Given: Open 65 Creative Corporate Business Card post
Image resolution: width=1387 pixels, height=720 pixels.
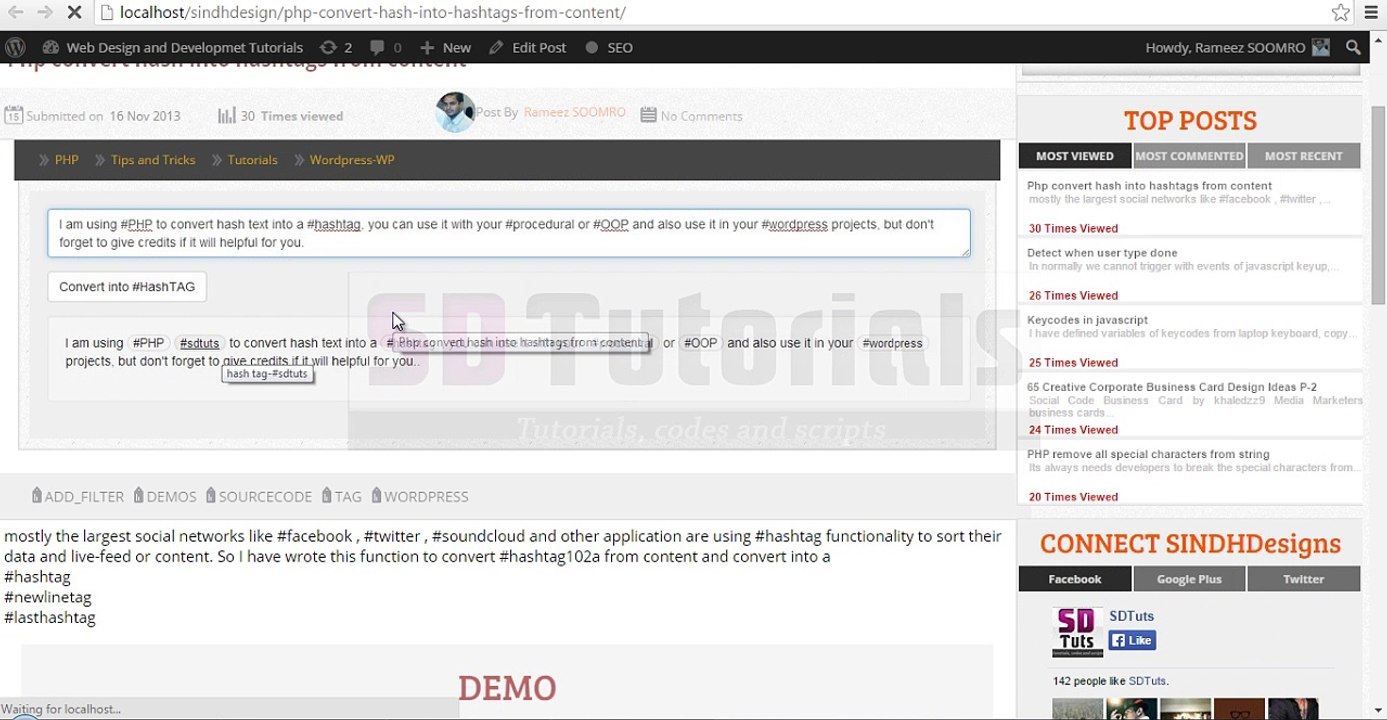Looking at the screenshot, I should tap(1172, 387).
